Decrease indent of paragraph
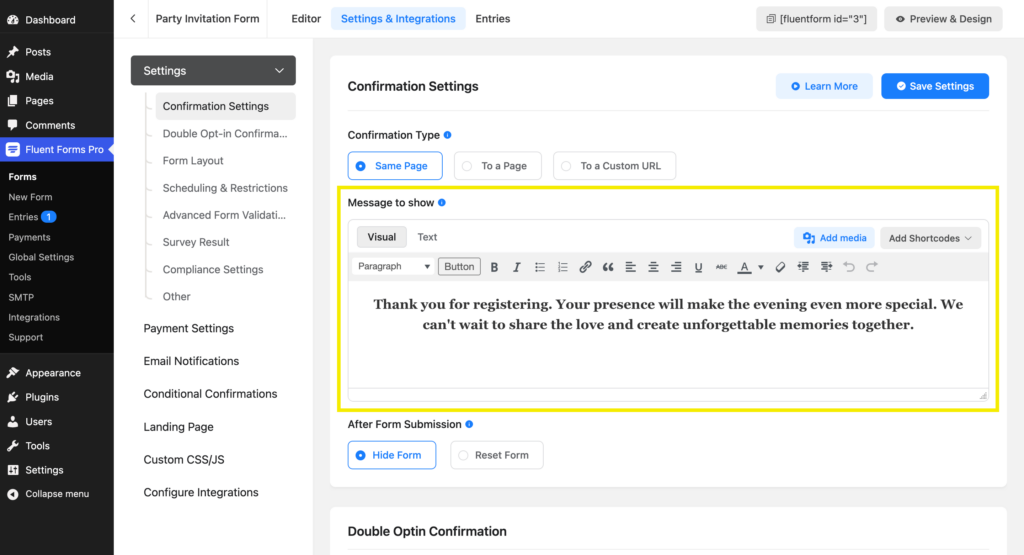 803,267
